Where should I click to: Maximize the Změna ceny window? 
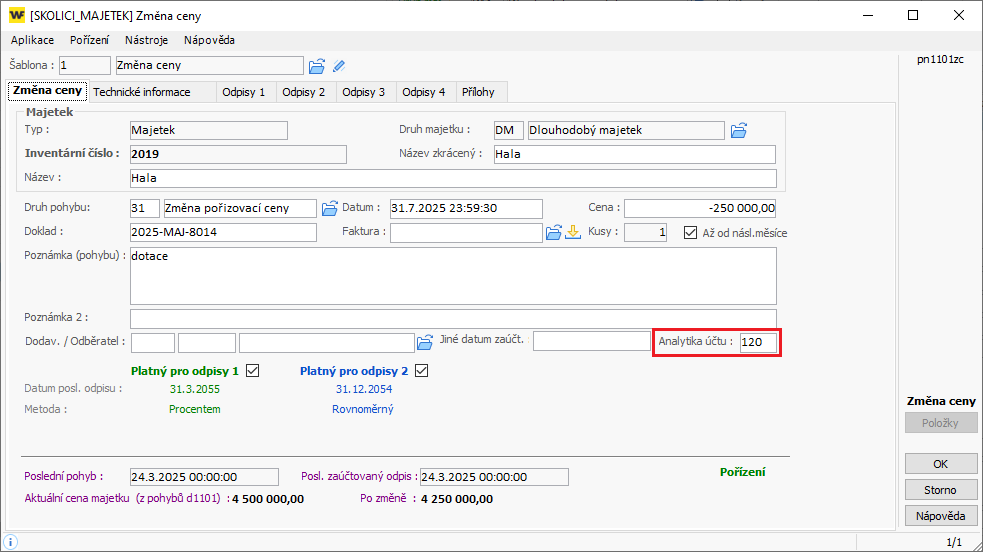tap(913, 15)
